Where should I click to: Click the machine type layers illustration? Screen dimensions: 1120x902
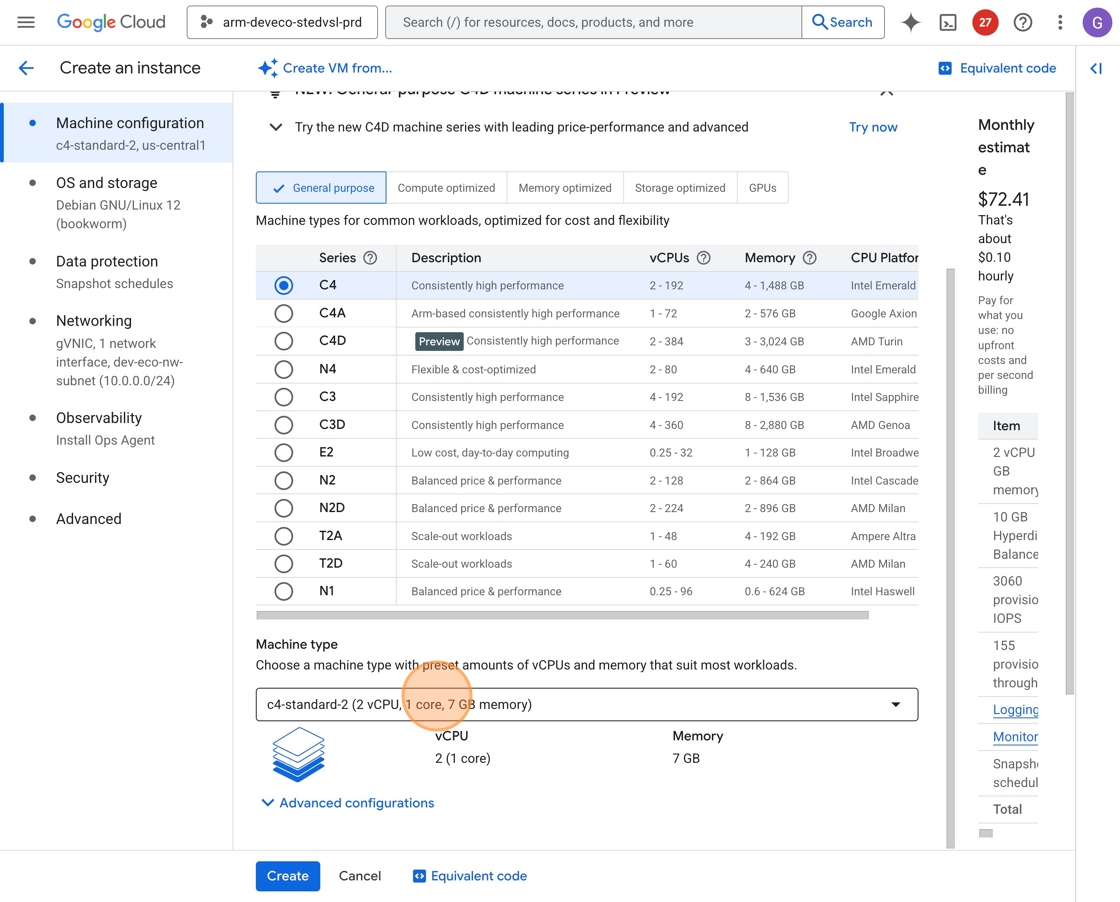pos(299,754)
